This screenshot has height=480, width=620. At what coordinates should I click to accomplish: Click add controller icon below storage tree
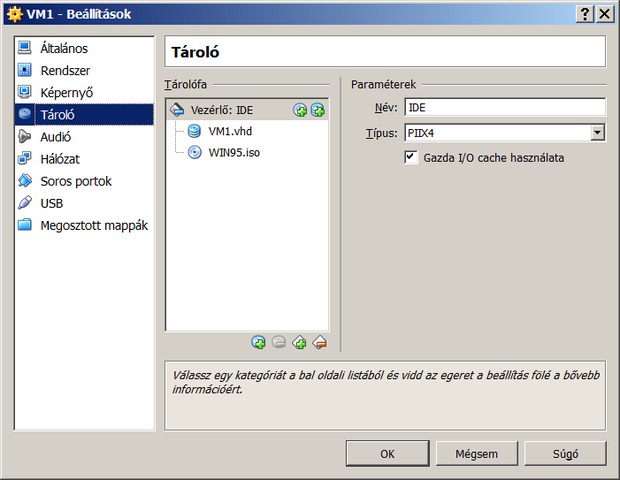coord(299,342)
